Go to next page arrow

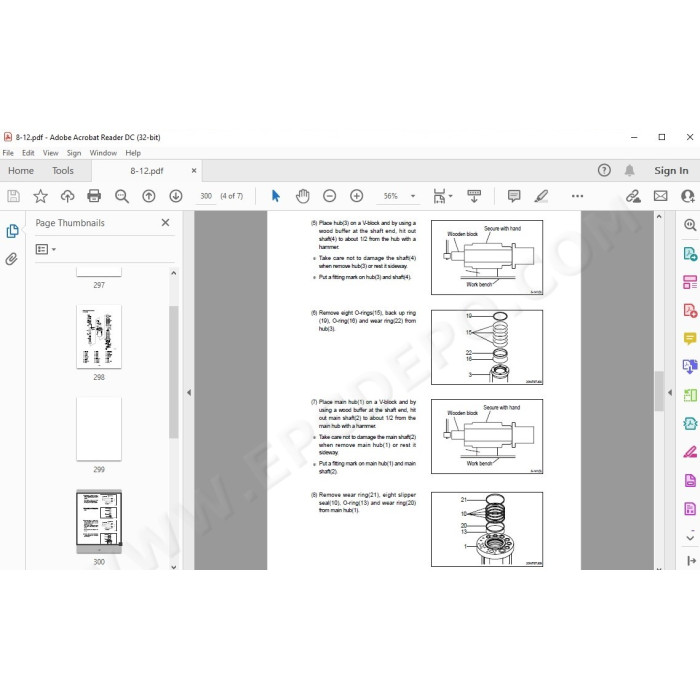tap(175, 196)
